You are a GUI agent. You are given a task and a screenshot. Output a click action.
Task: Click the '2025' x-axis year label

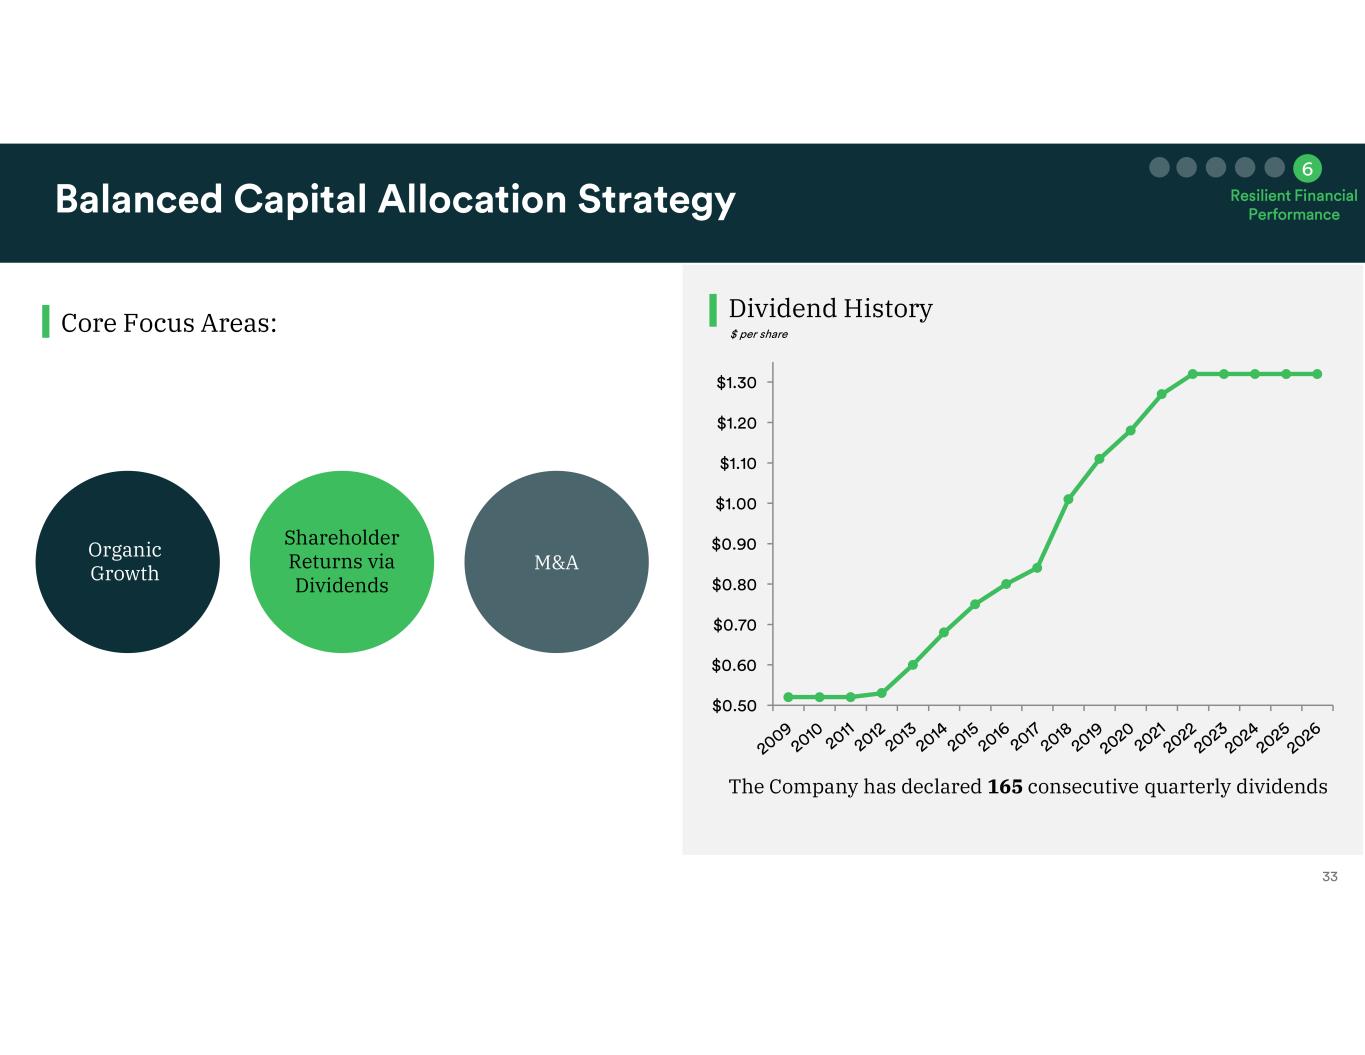pos(1273,737)
